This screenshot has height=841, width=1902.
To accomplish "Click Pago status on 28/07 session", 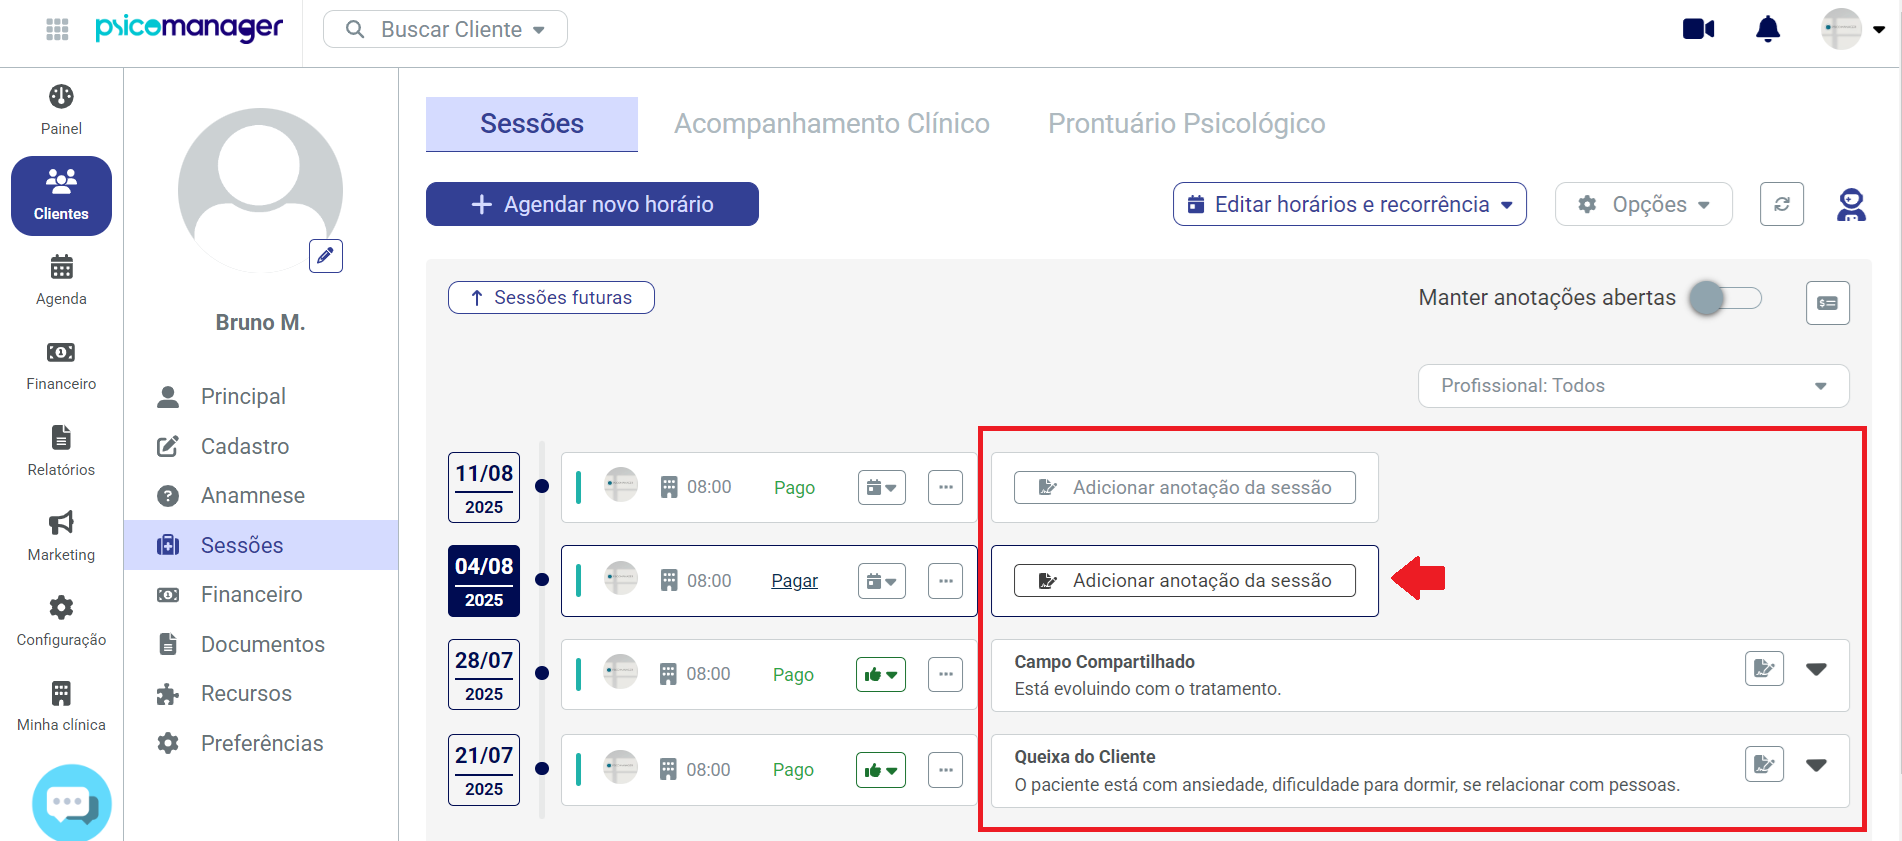I will tap(794, 675).
